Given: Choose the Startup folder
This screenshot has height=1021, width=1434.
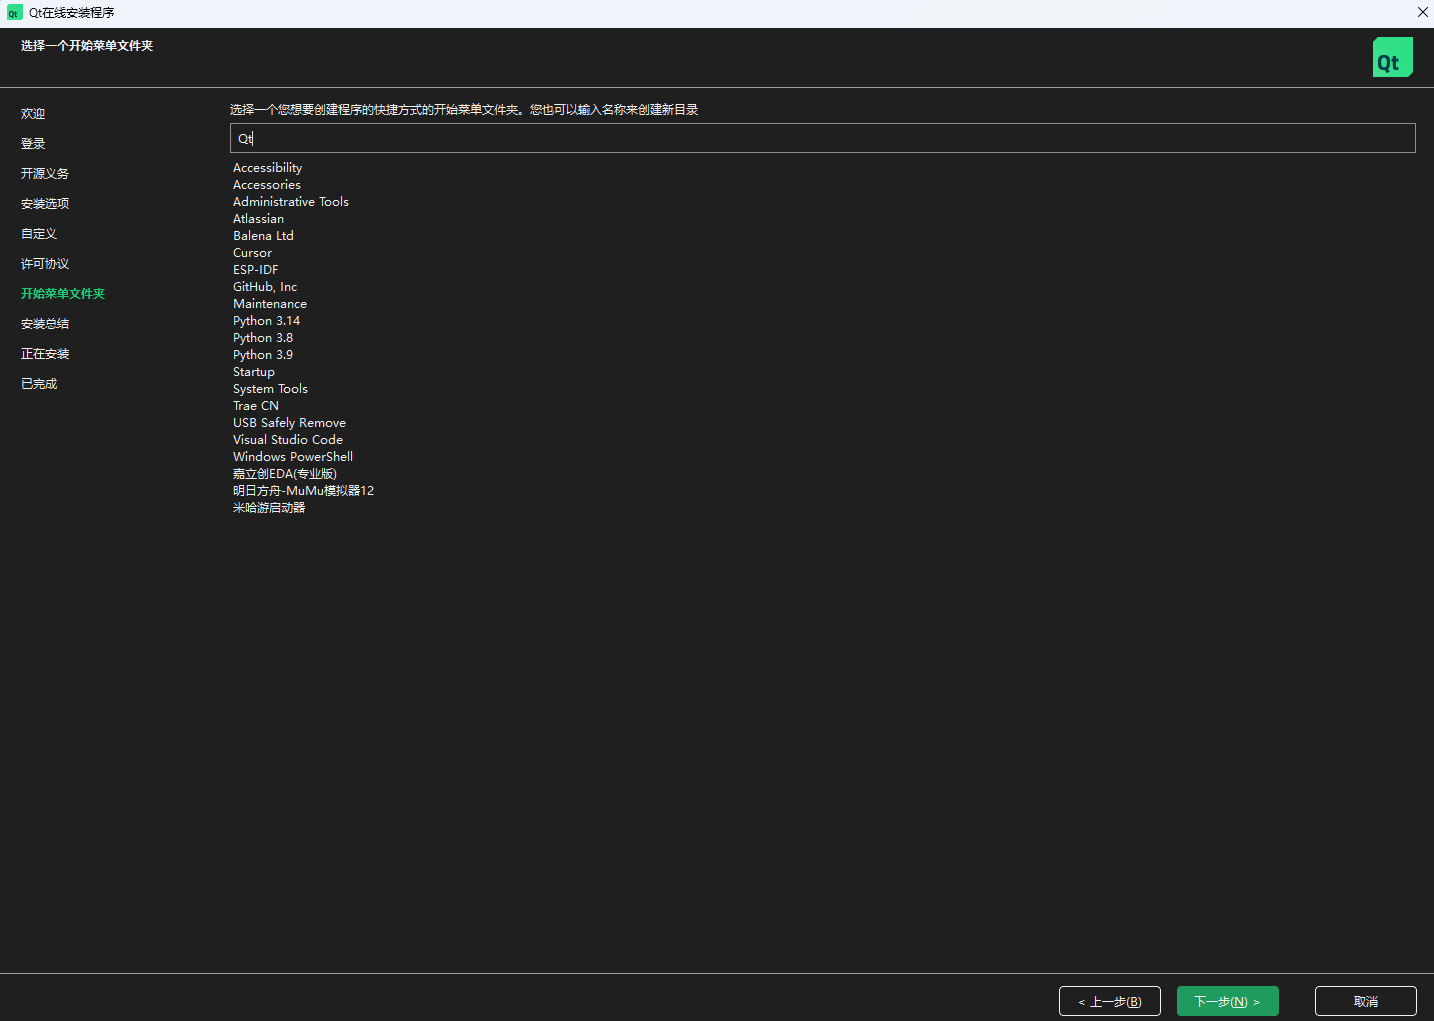Looking at the screenshot, I should [253, 372].
